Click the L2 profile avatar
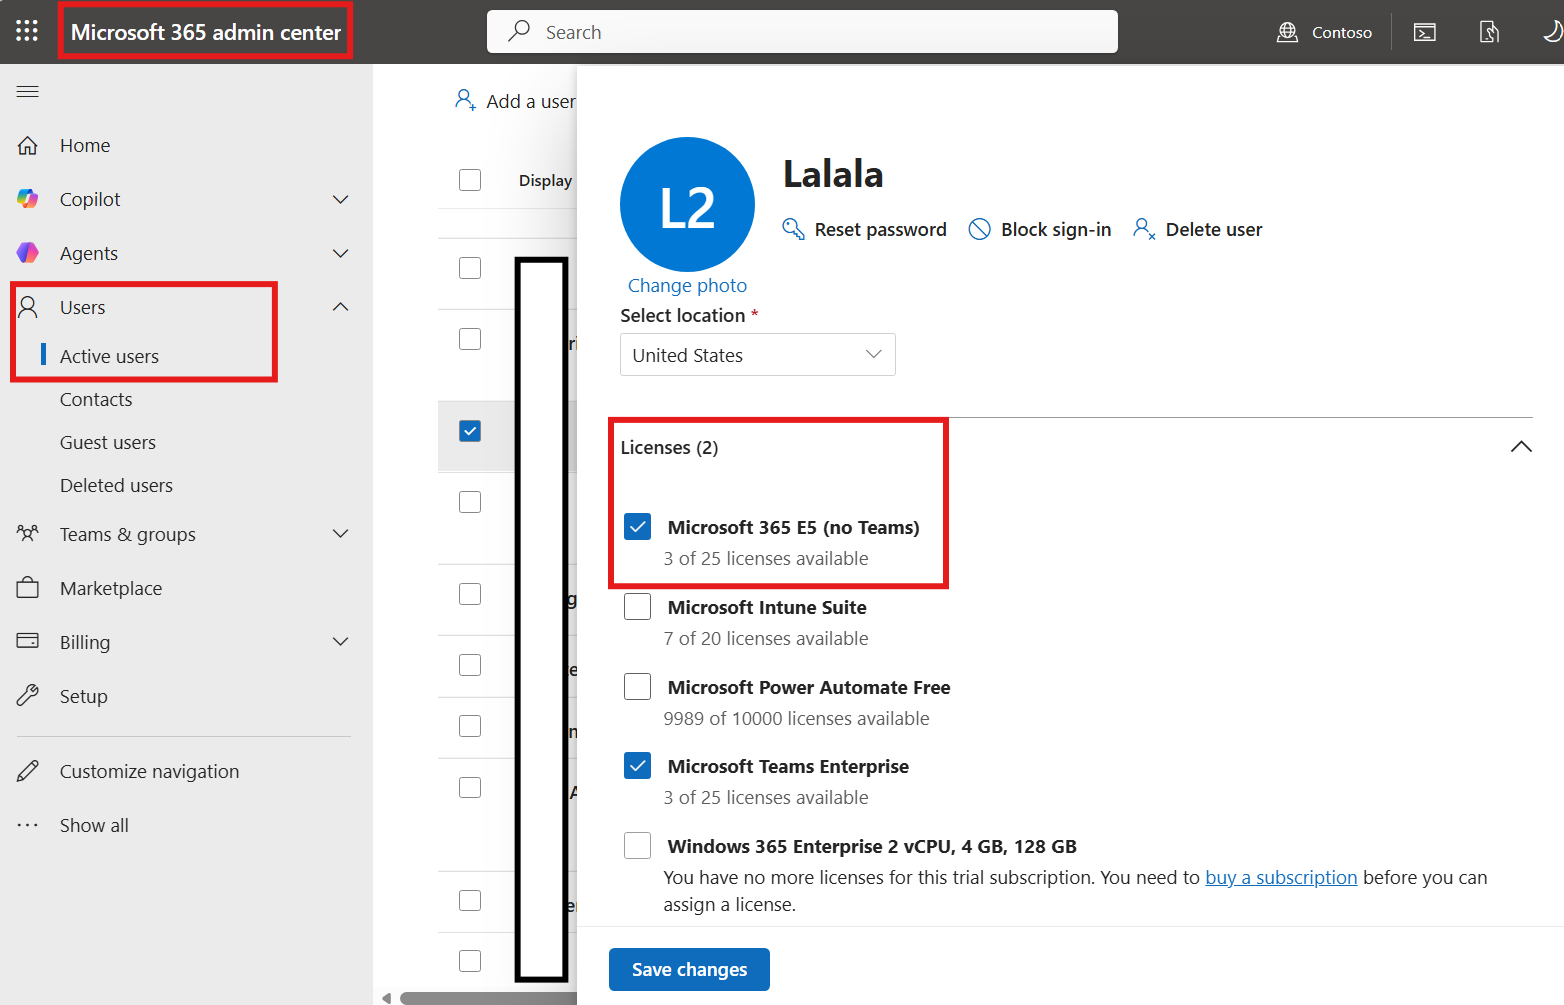The width and height of the screenshot is (1564, 1005). (x=687, y=205)
